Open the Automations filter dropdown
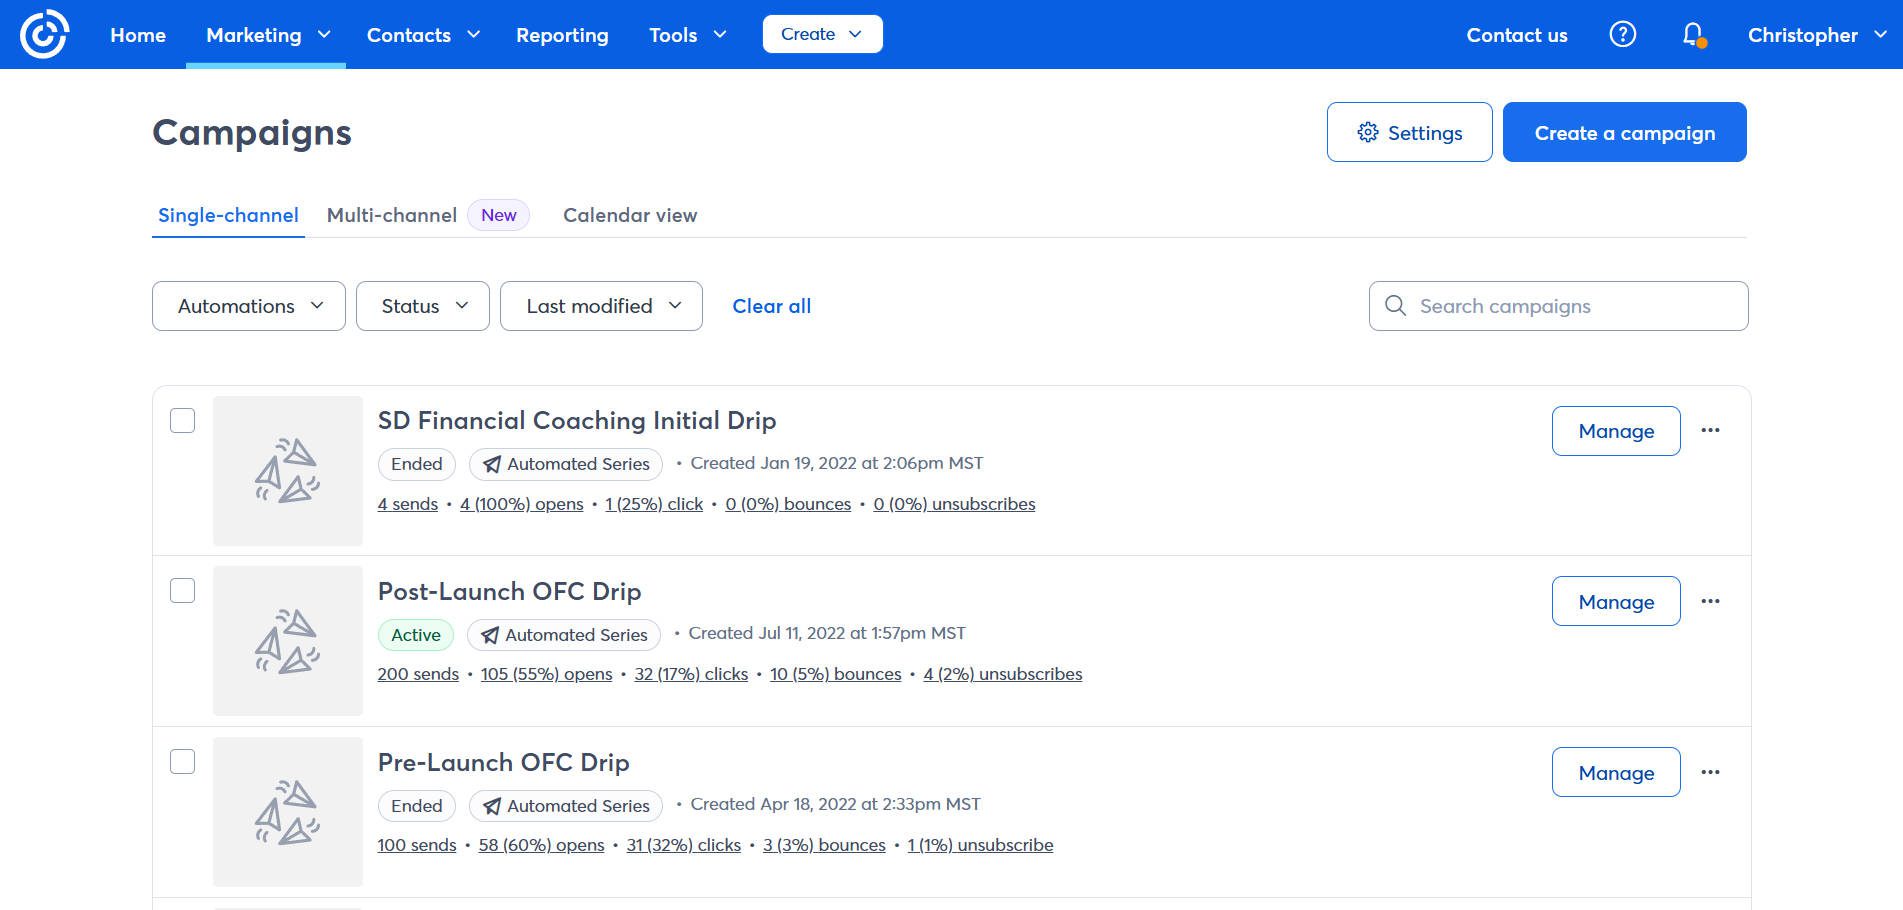The height and width of the screenshot is (910, 1903). pyautogui.click(x=247, y=306)
